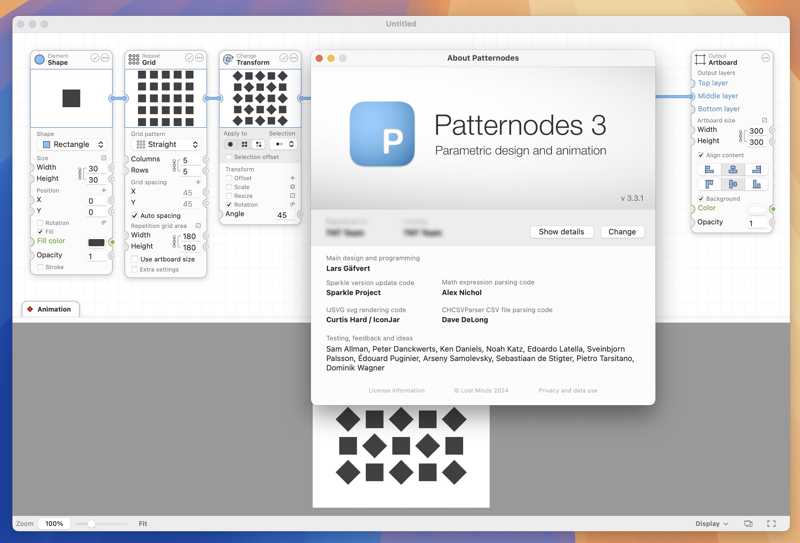
Task: Select align right icon in Artboard node
Action: tap(756, 169)
